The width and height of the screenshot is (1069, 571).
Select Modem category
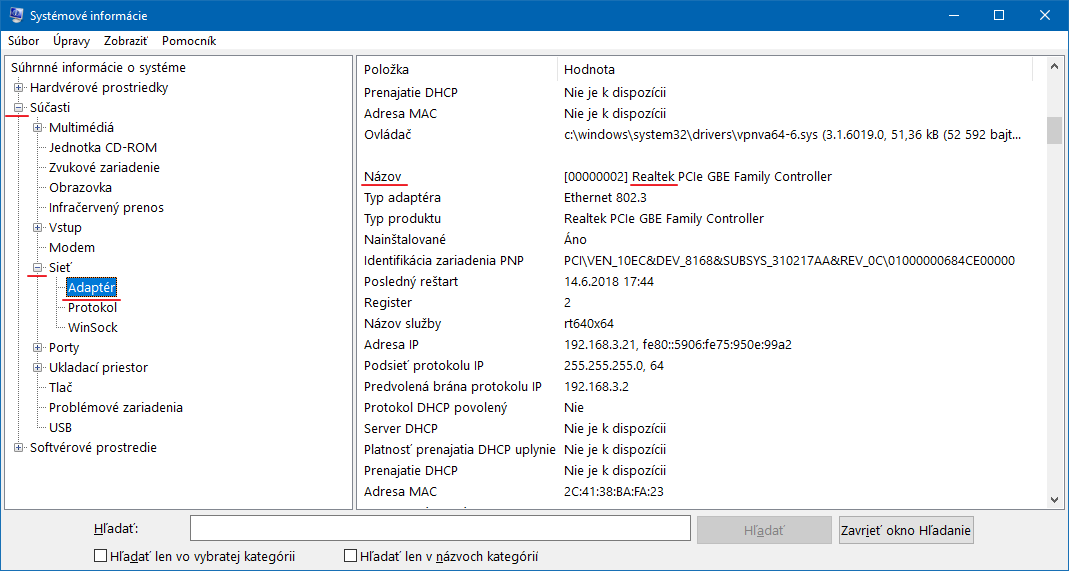coord(72,247)
